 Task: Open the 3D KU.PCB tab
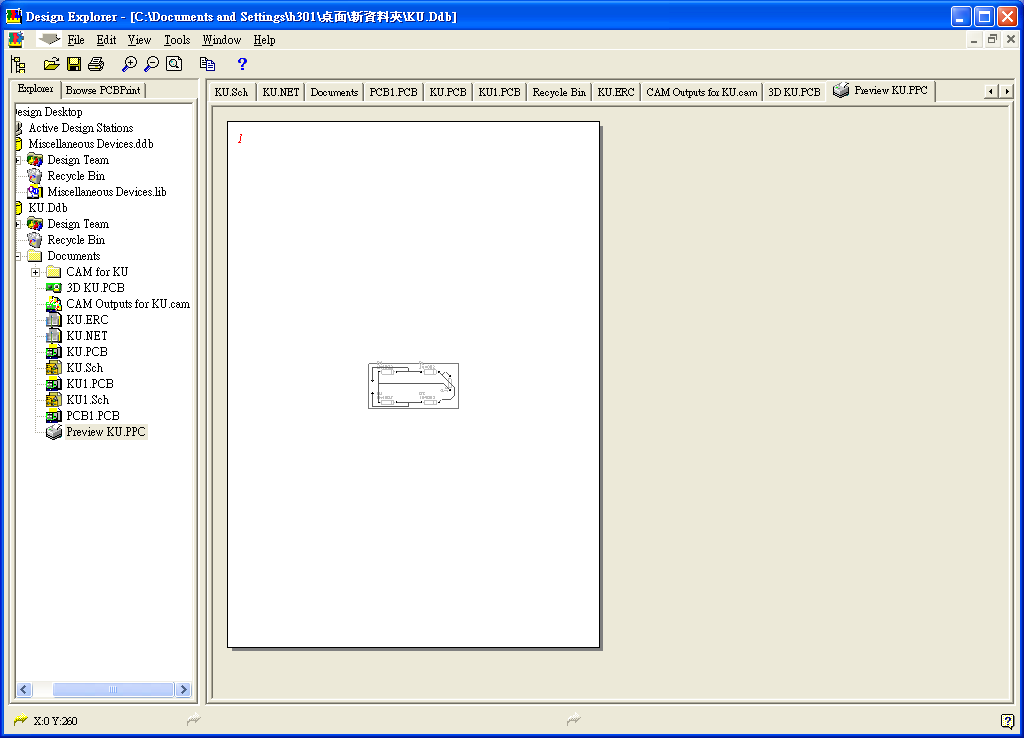[x=794, y=92]
